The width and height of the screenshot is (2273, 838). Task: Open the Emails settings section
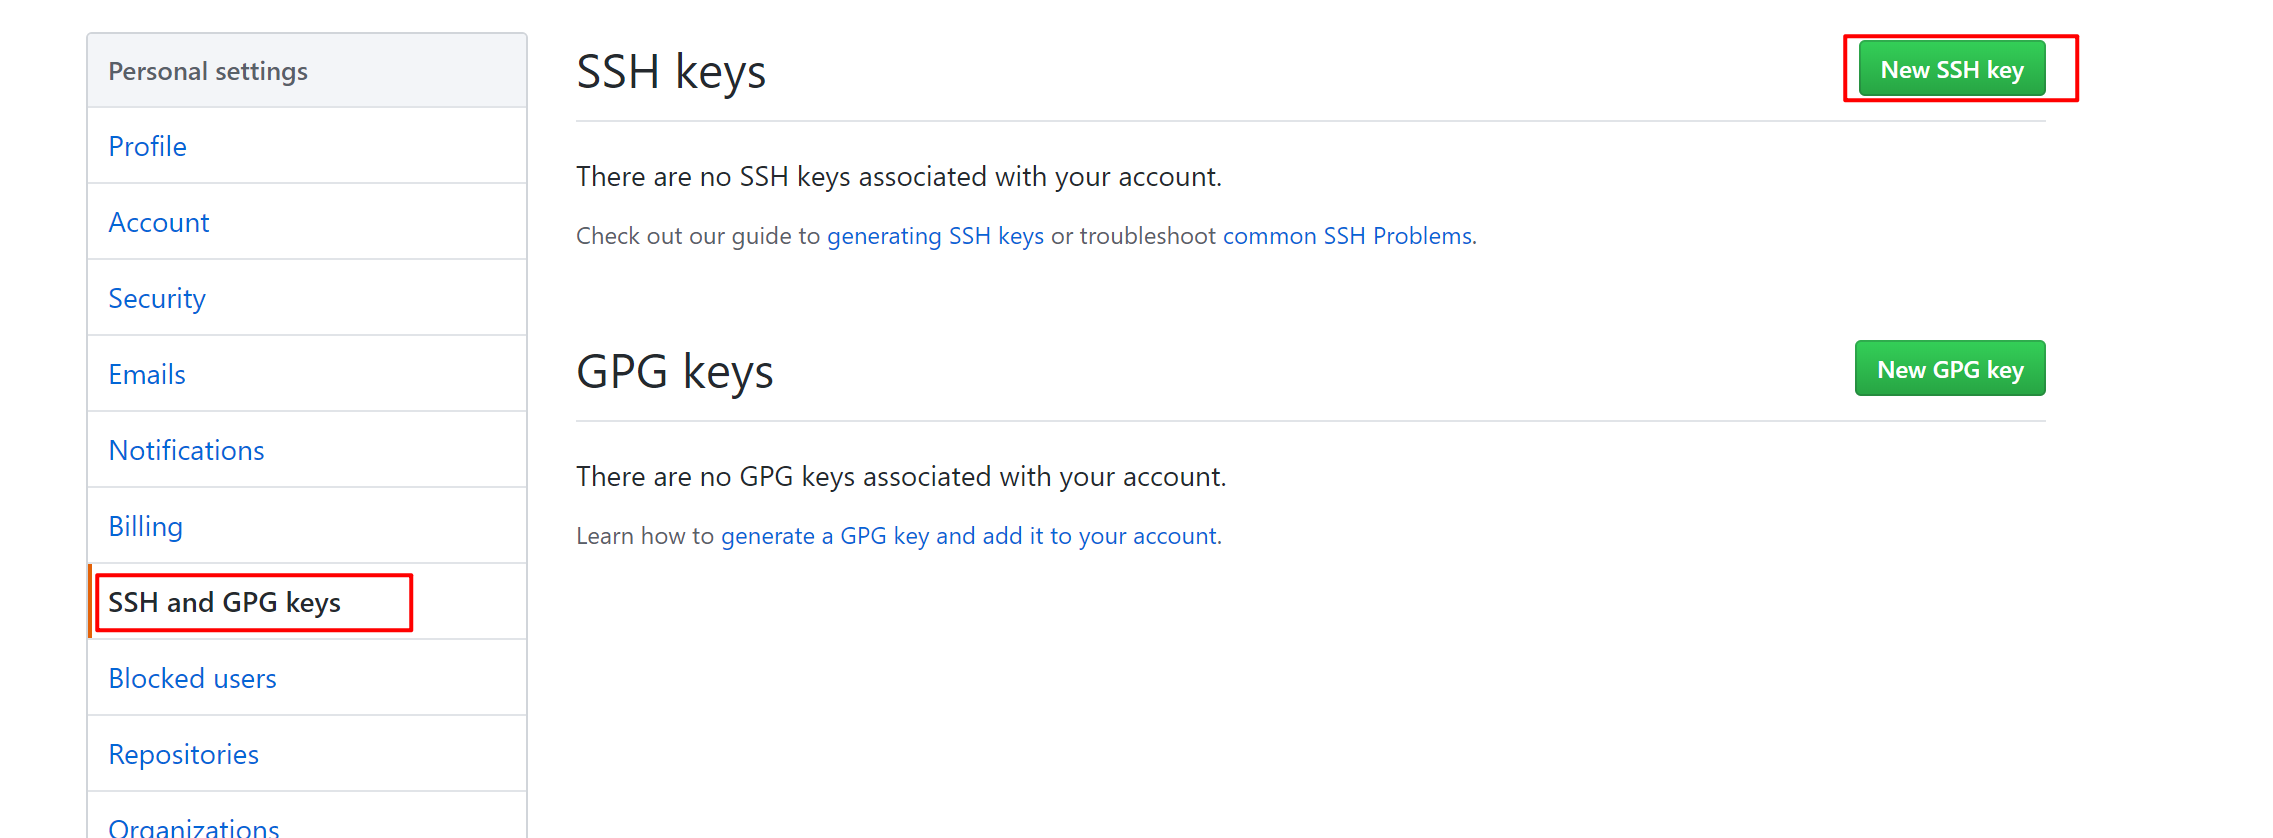[147, 373]
